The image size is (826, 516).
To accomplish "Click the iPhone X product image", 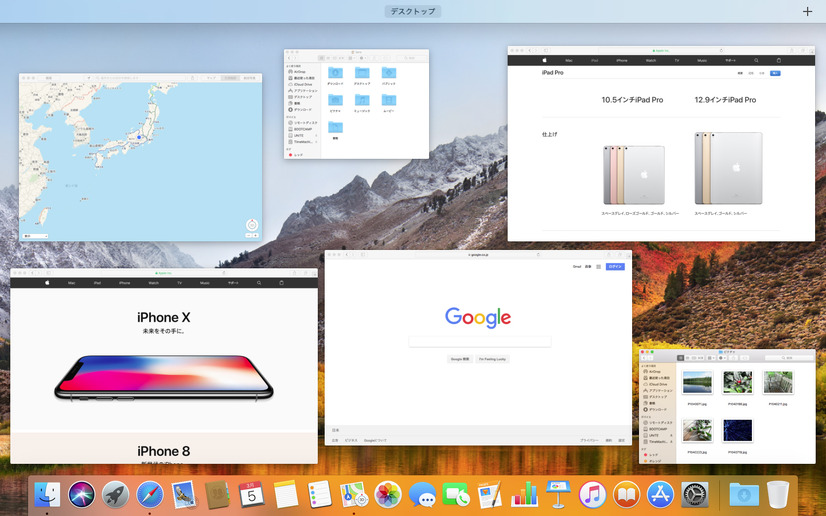I will (x=164, y=378).
